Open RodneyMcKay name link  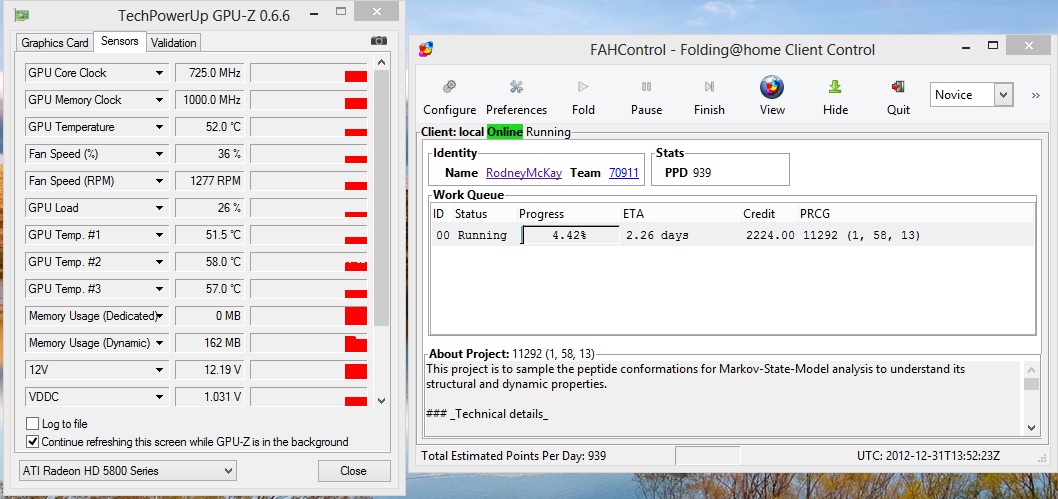524,173
